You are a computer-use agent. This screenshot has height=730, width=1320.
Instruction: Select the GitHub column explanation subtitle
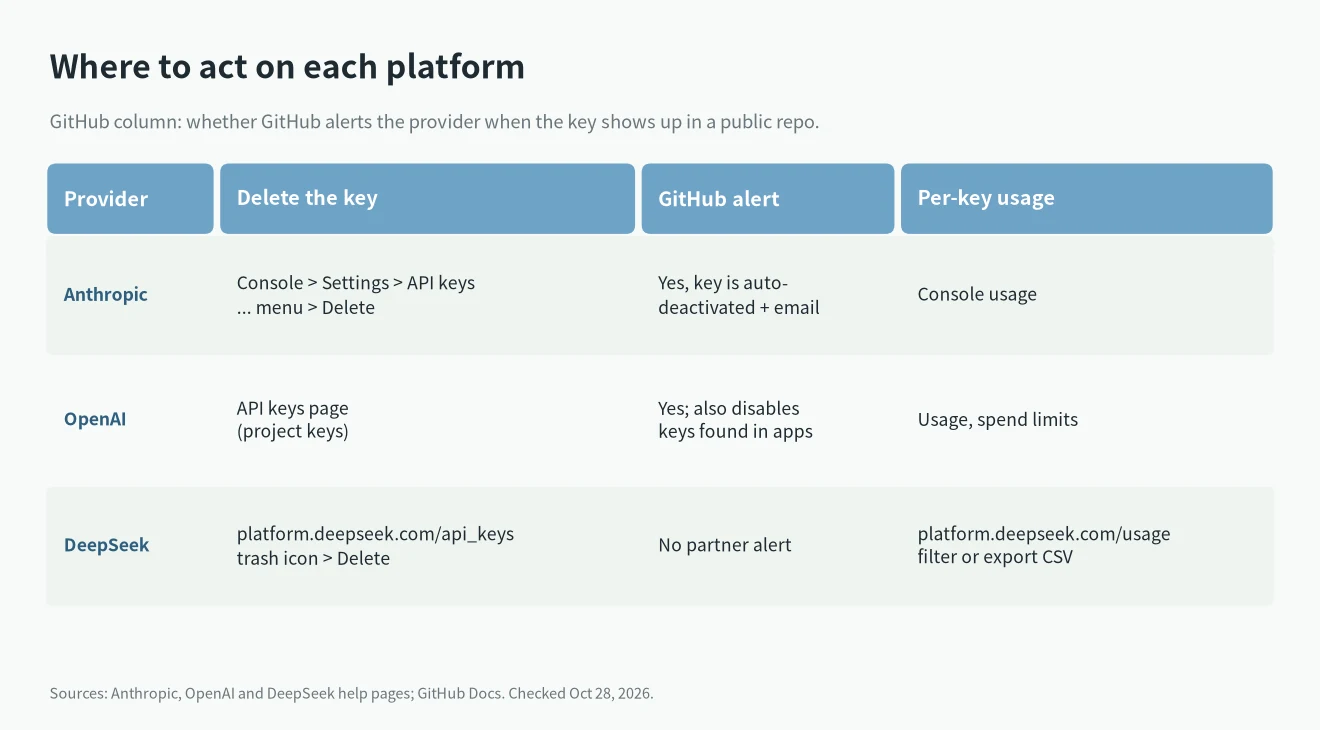(434, 122)
